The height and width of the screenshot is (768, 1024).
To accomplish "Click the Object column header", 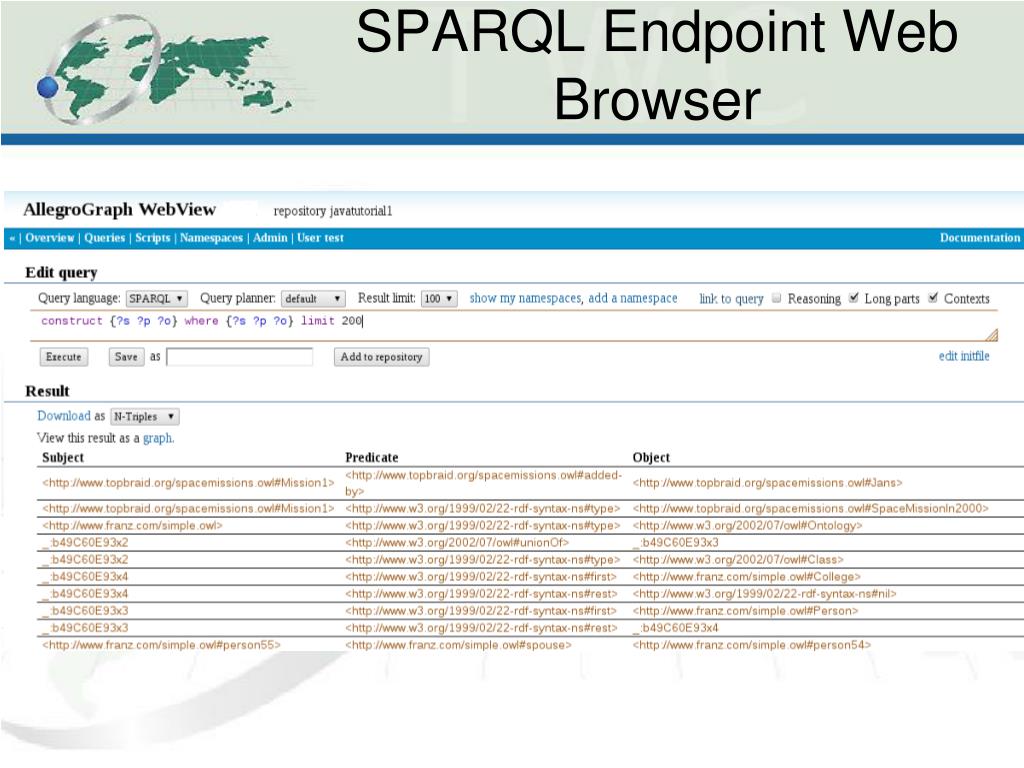I will click(651, 457).
